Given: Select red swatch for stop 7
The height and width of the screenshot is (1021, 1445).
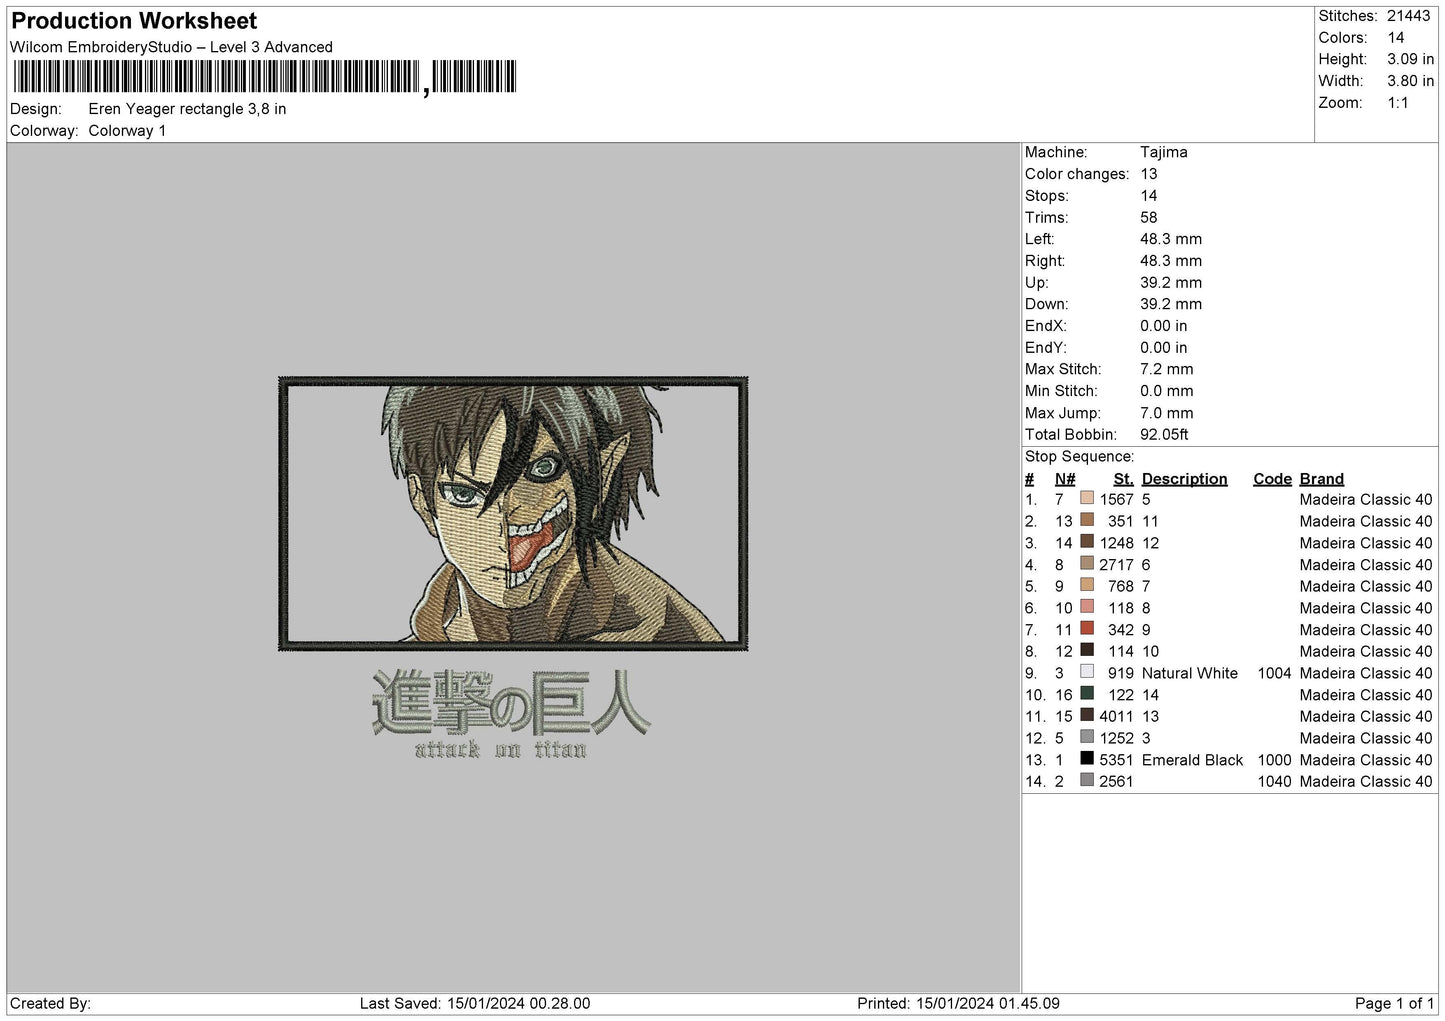Looking at the screenshot, I should pyautogui.click(x=1087, y=629).
